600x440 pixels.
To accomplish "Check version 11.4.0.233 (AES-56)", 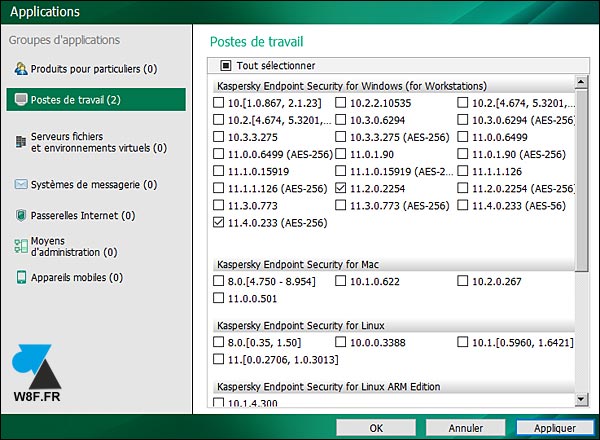I will (x=463, y=205).
